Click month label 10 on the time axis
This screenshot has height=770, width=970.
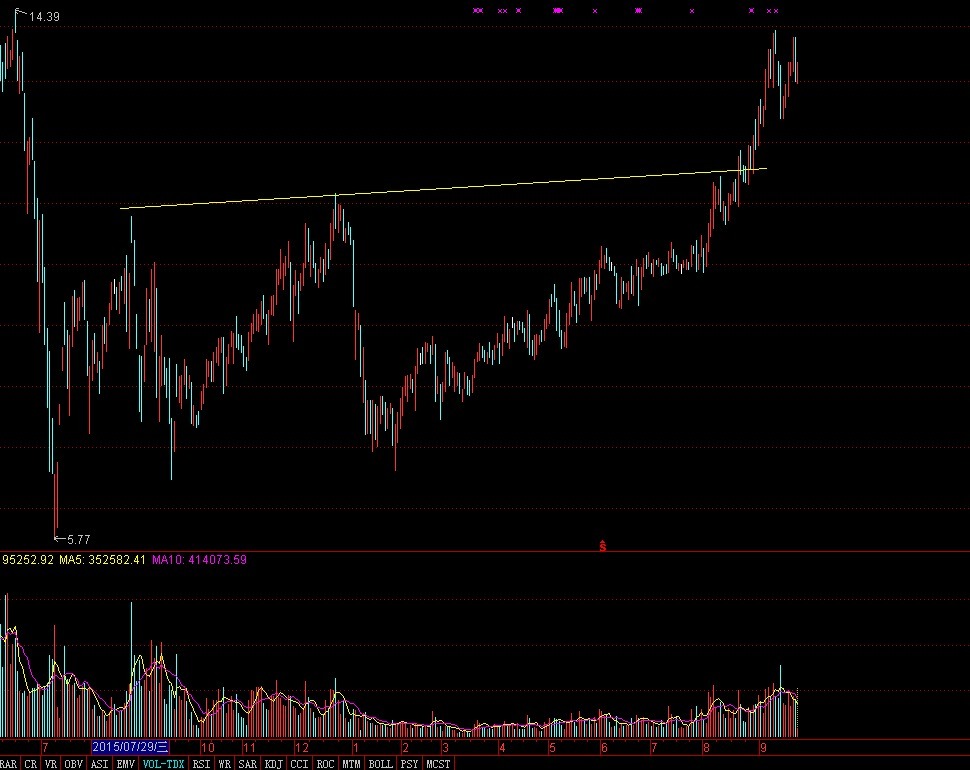click(208, 747)
